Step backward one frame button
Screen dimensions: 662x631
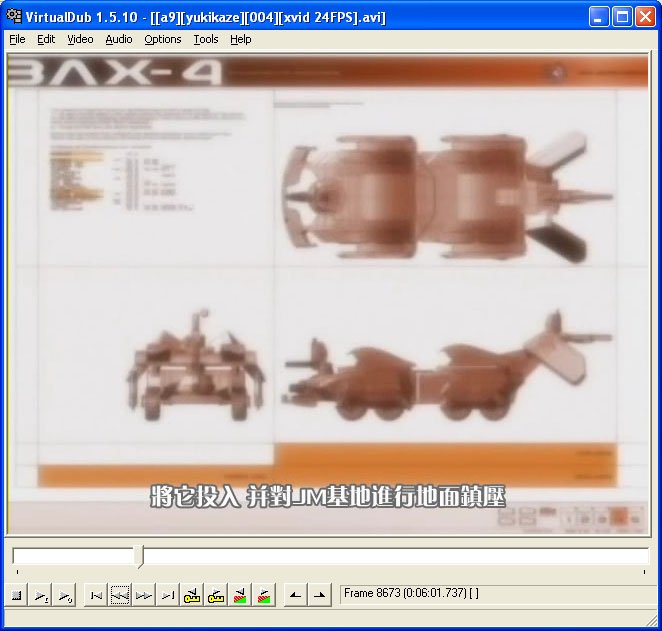click(x=120, y=595)
